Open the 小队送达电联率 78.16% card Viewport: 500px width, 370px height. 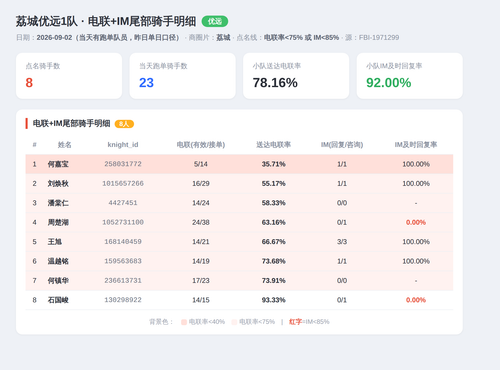(x=296, y=76)
